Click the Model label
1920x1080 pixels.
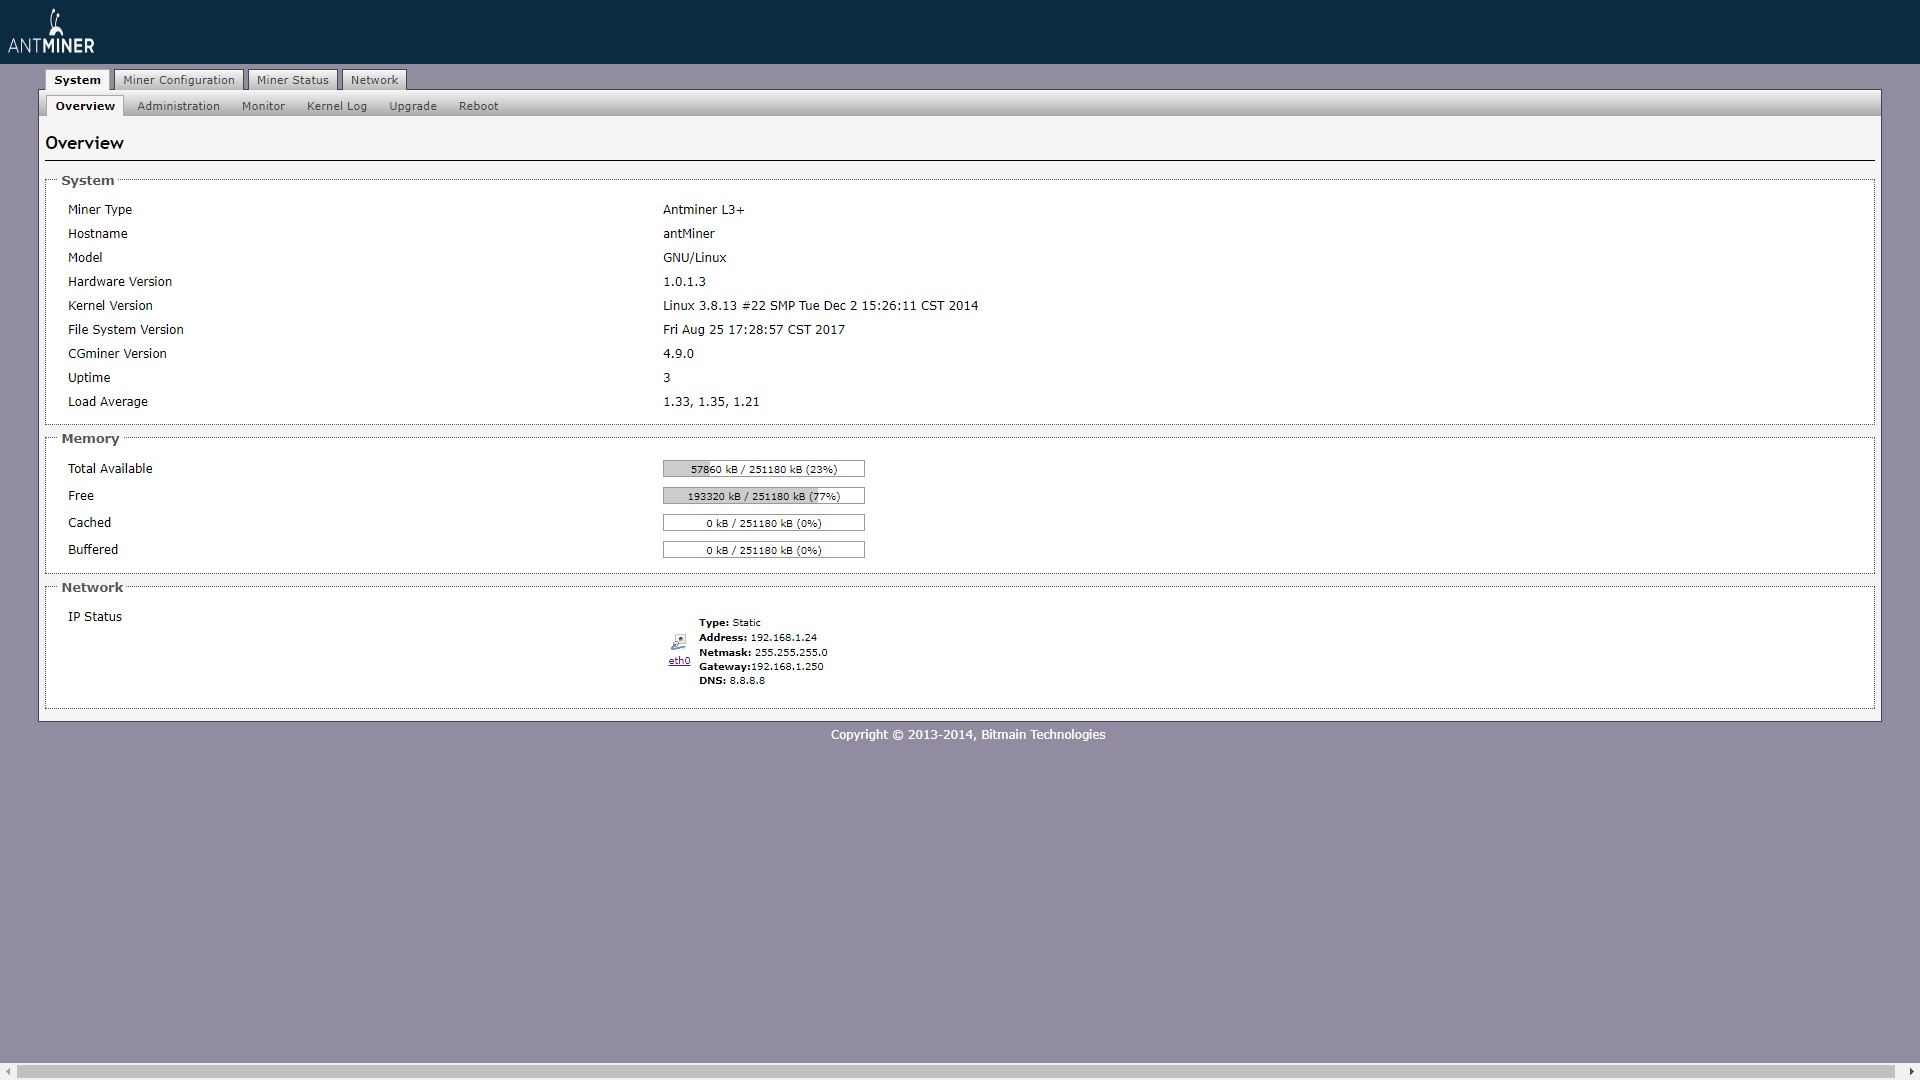tap(85, 258)
